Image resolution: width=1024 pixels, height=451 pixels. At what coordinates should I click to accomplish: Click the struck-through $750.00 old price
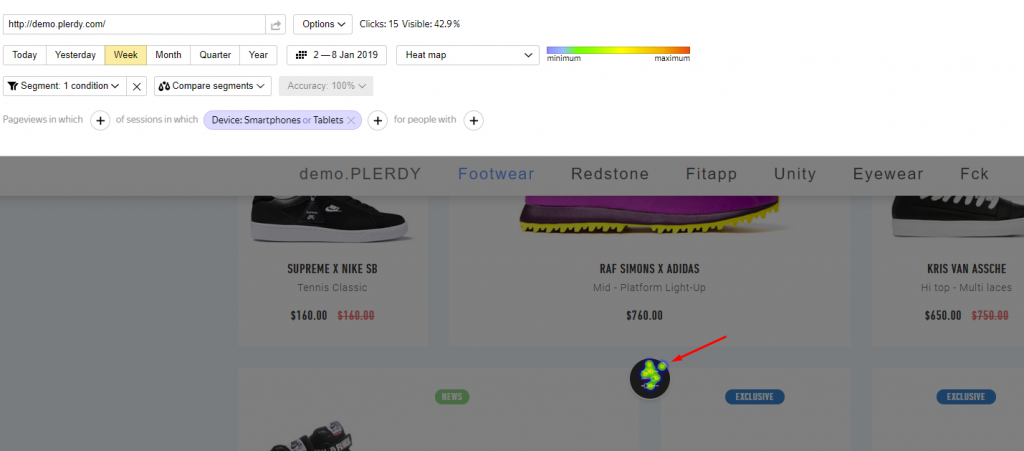[x=990, y=316]
